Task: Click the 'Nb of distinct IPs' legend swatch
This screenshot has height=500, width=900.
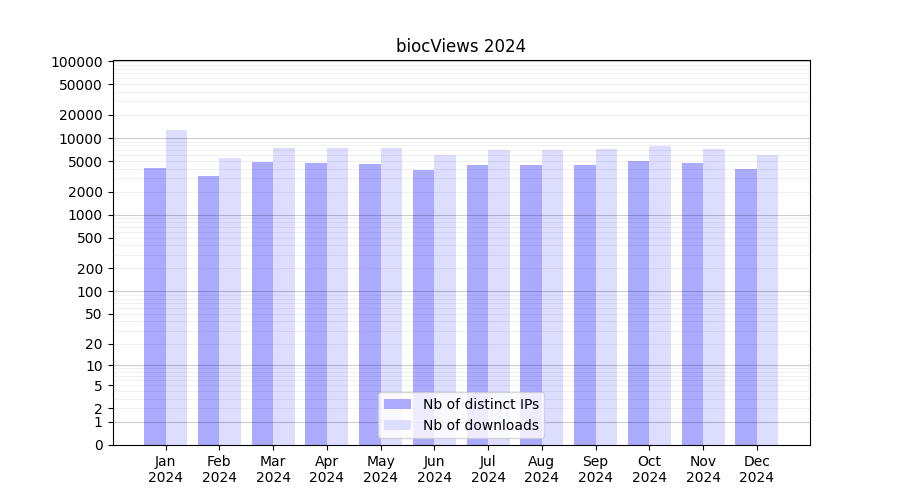Action: pyautogui.click(x=397, y=404)
